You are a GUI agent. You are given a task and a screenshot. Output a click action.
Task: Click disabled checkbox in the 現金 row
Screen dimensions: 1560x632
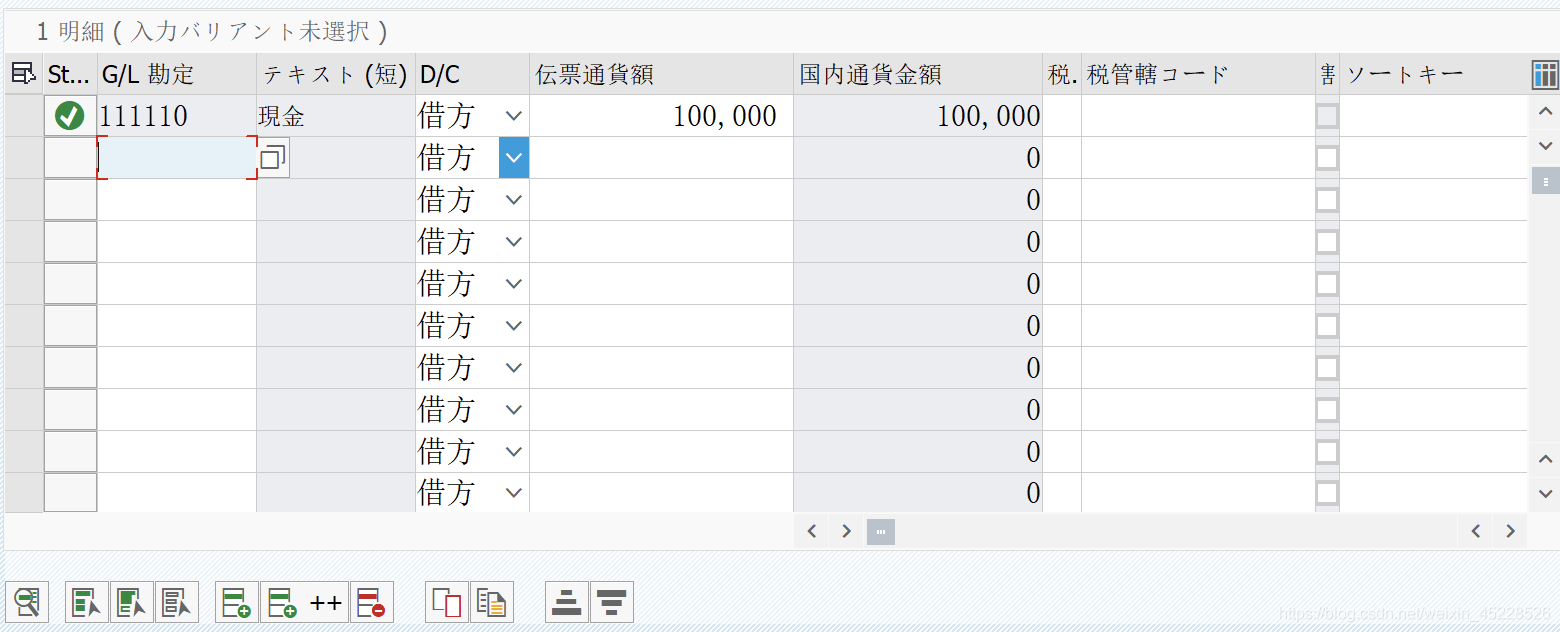click(x=1327, y=116)
